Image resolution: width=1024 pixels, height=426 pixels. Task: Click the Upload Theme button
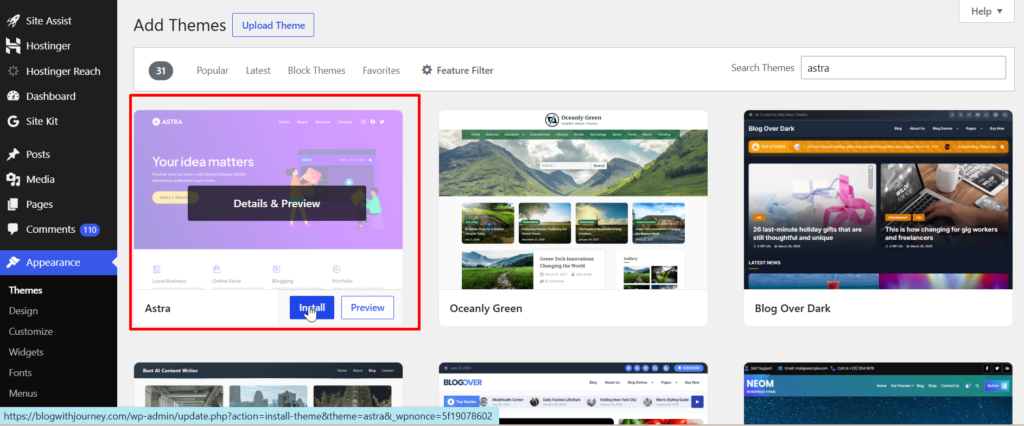coord(273,25)
